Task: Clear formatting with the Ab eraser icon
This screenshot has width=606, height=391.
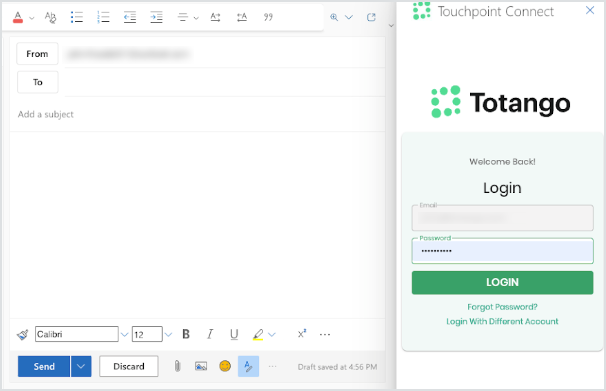Action: [50, 17]
